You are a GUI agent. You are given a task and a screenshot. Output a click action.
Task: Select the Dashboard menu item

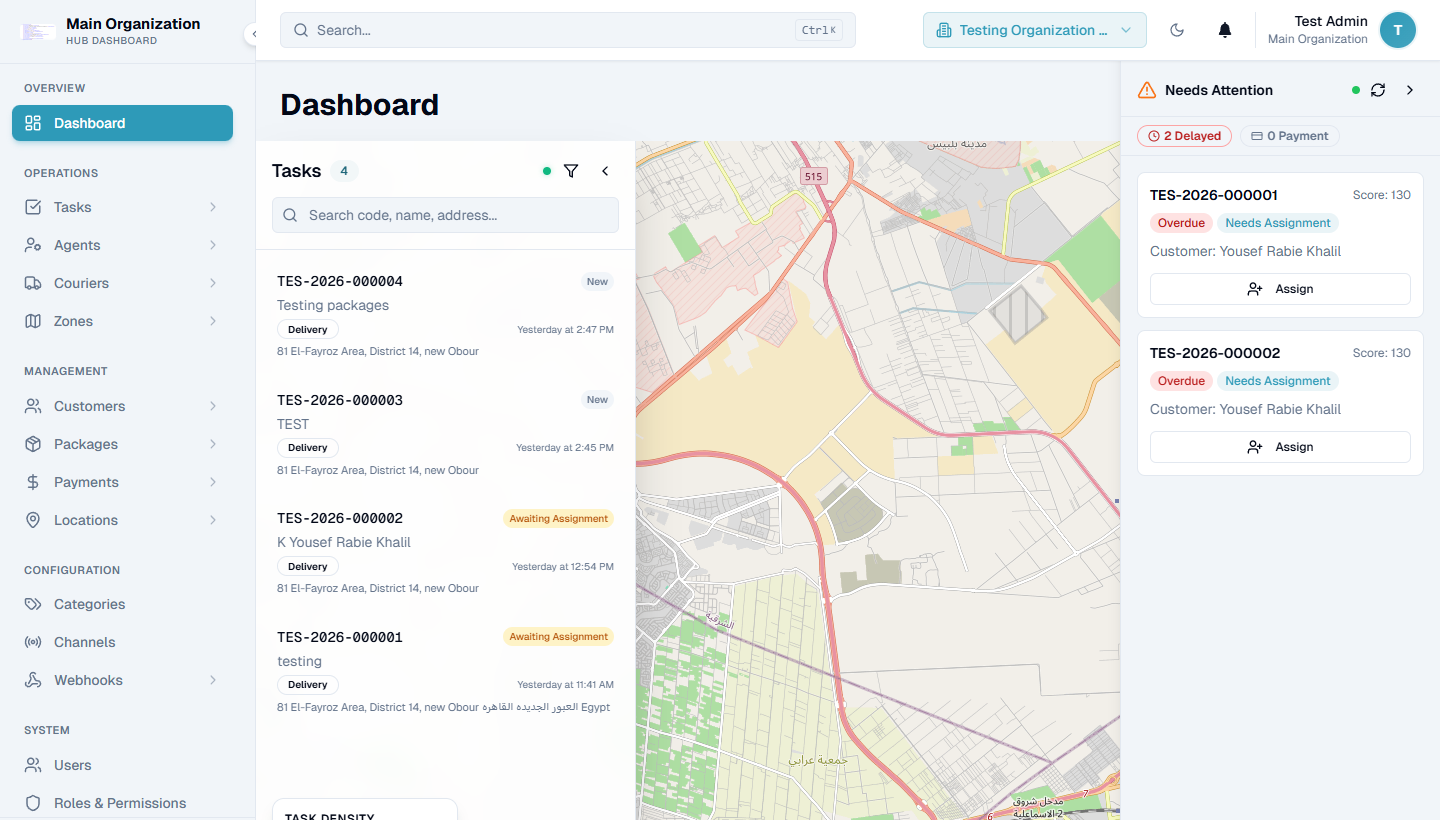[x=122, y=123]
